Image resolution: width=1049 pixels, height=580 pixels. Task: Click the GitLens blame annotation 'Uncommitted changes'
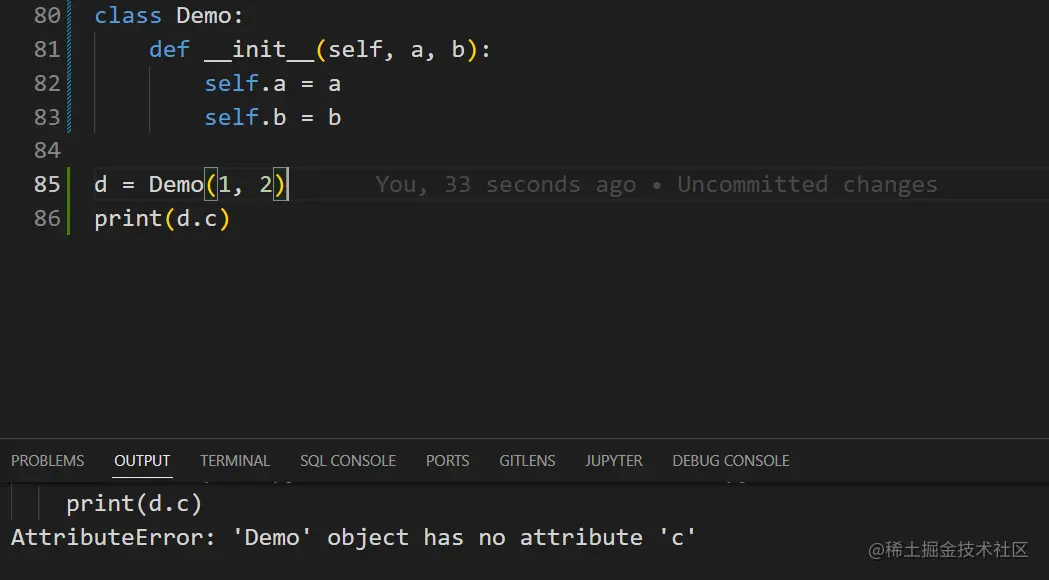pos(807,185)
